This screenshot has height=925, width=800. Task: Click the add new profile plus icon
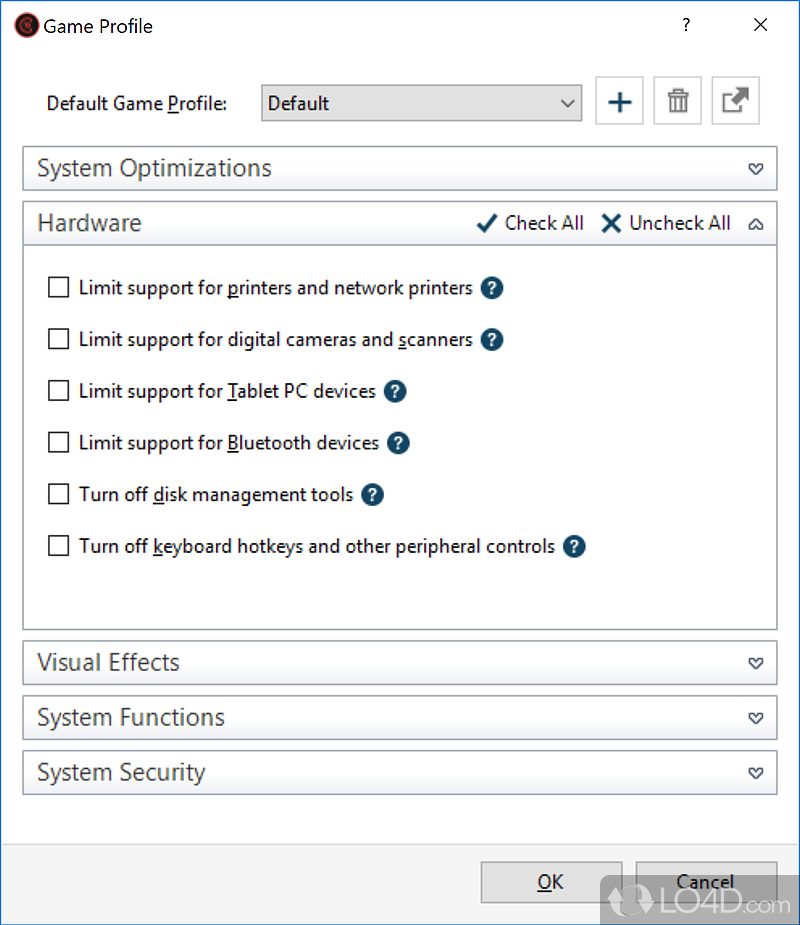pyautogui.click(x=619, y=102)
